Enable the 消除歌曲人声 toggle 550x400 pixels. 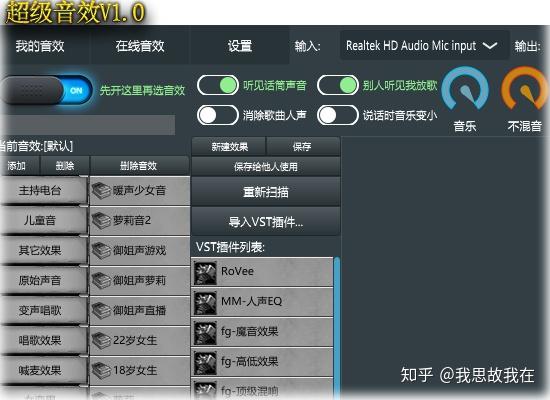218,115
